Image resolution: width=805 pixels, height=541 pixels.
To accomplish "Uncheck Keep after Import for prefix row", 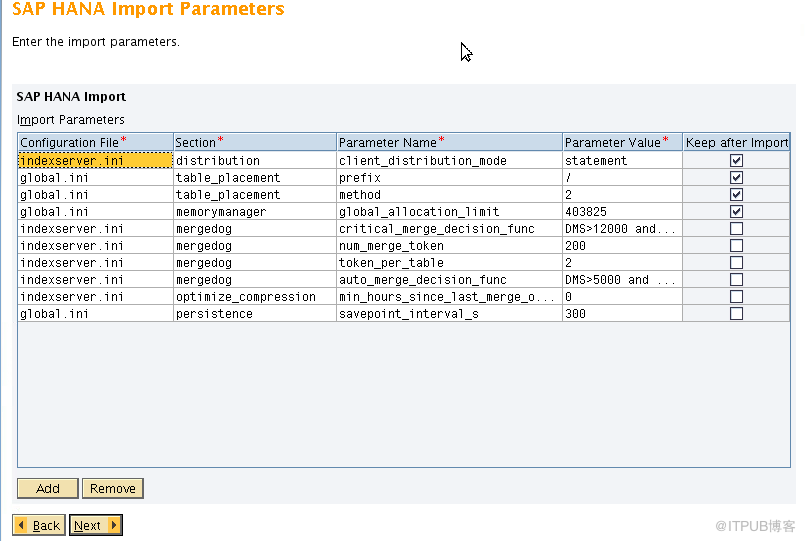I will pos(736,178).
